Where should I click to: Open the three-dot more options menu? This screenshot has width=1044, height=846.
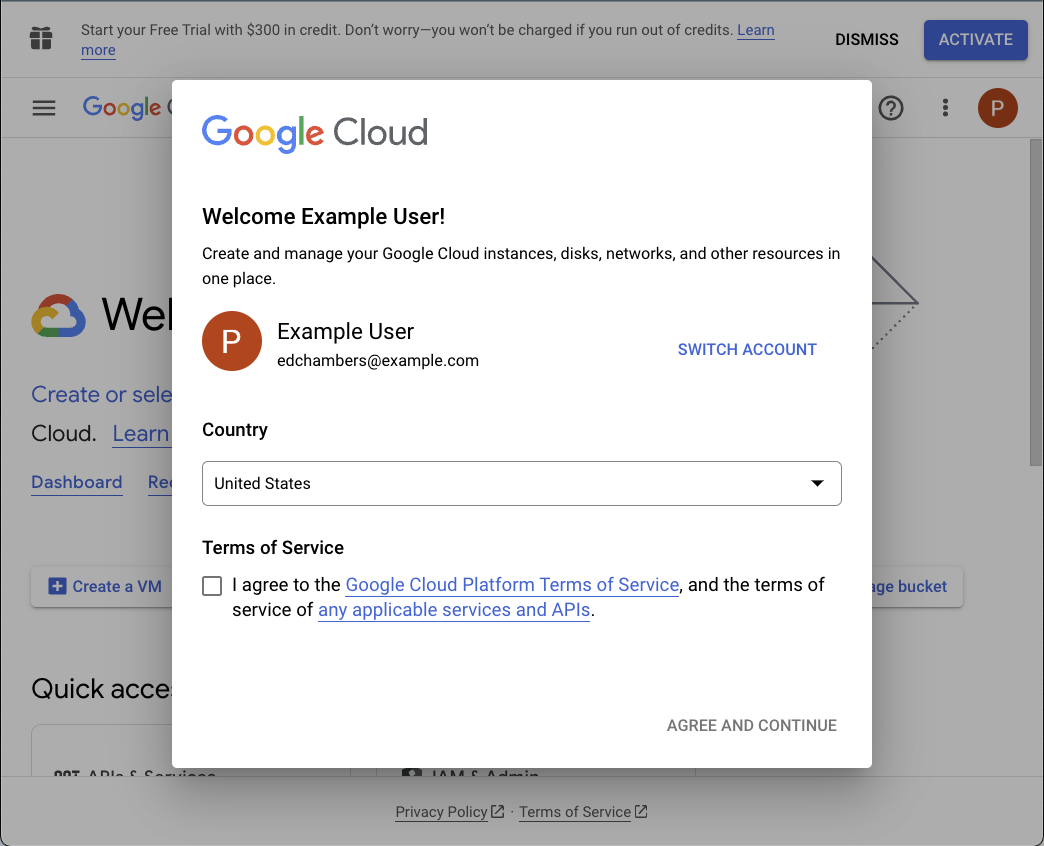click(x=945, y=108)
